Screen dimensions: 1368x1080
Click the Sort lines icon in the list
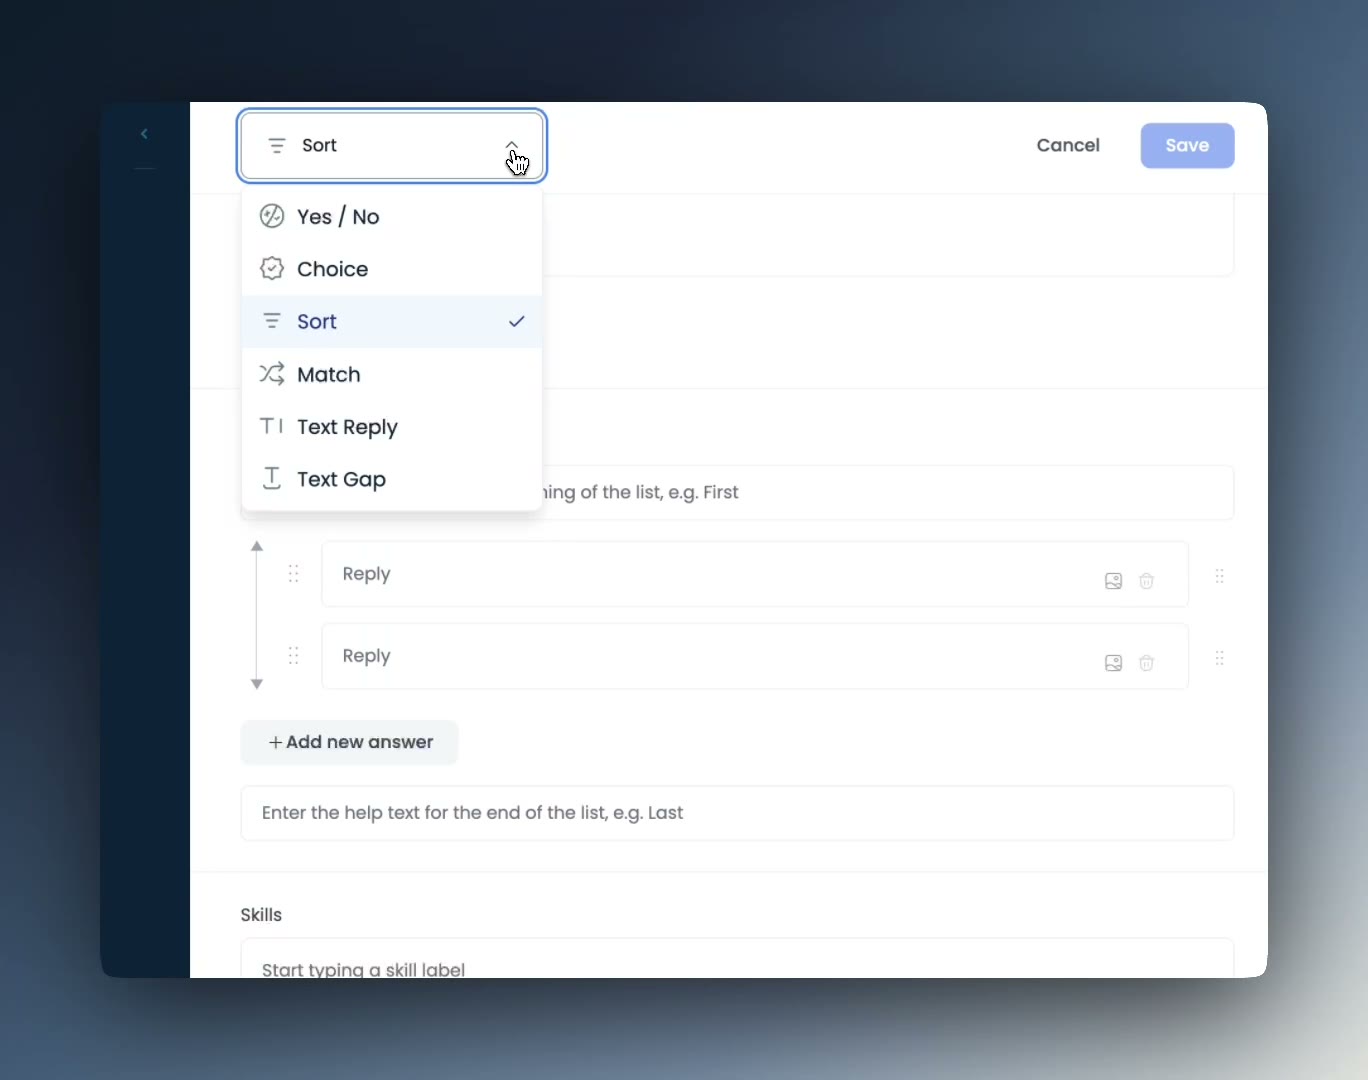tap(272, 321)
